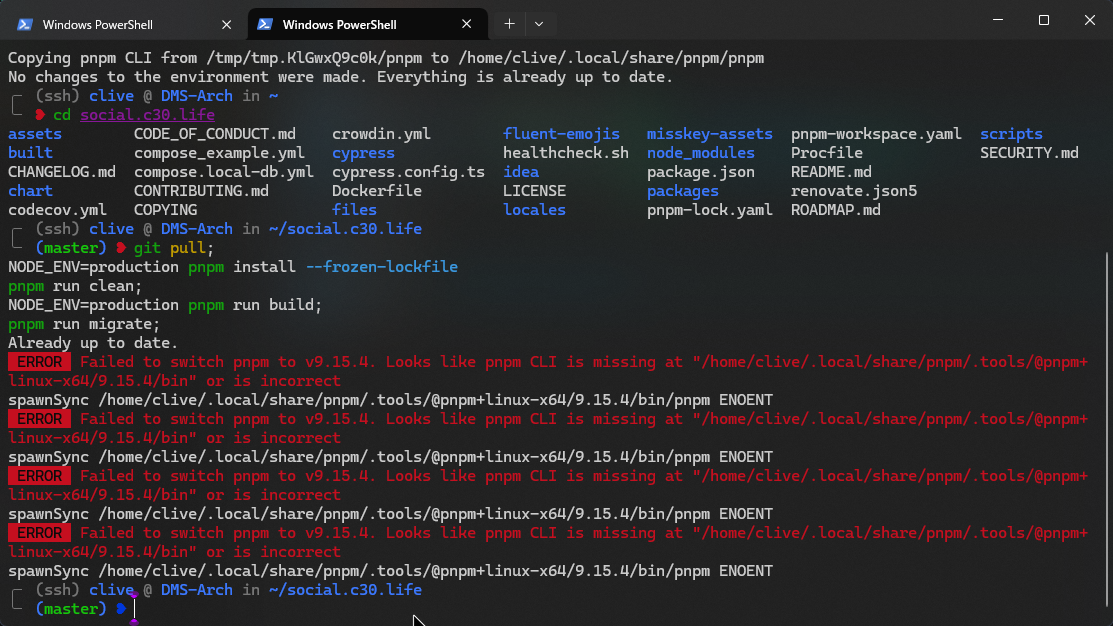
Task: Expand the new tab profile dropdown
Action: 539,23
